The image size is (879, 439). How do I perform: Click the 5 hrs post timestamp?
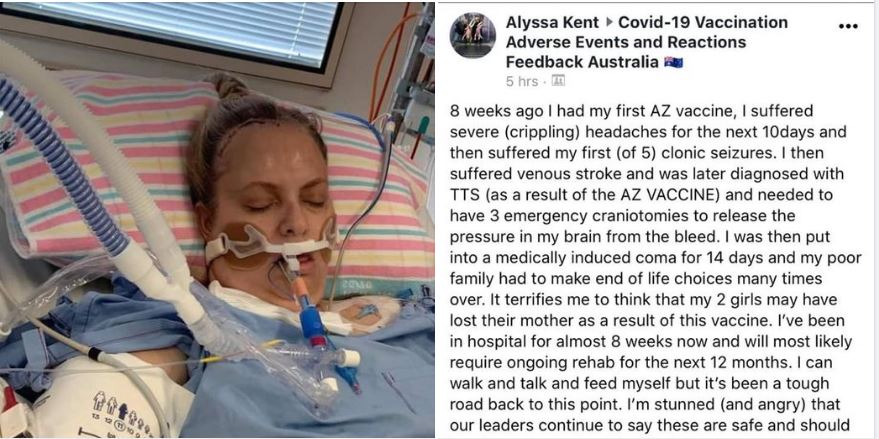tap(522, 82)
